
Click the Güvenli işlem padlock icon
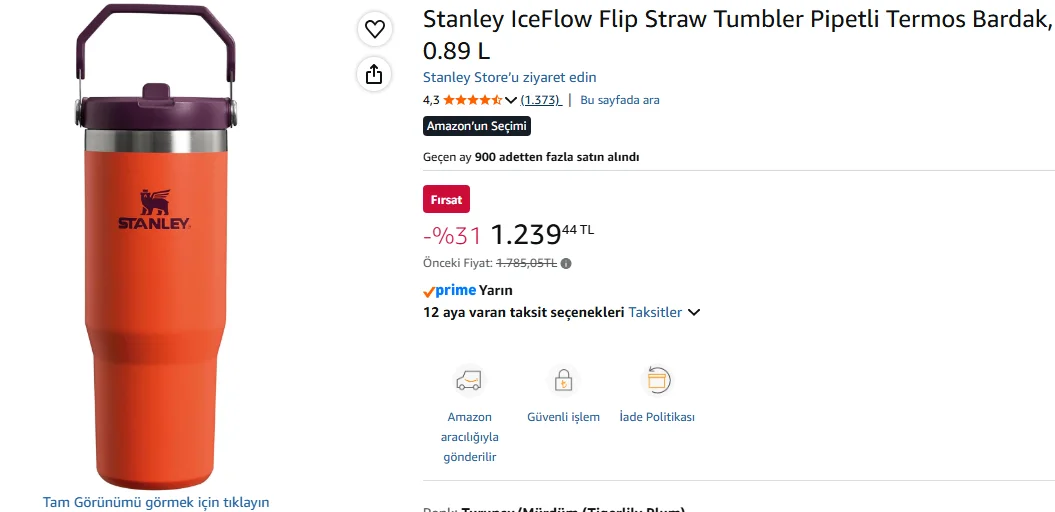[x=563, y=381]
